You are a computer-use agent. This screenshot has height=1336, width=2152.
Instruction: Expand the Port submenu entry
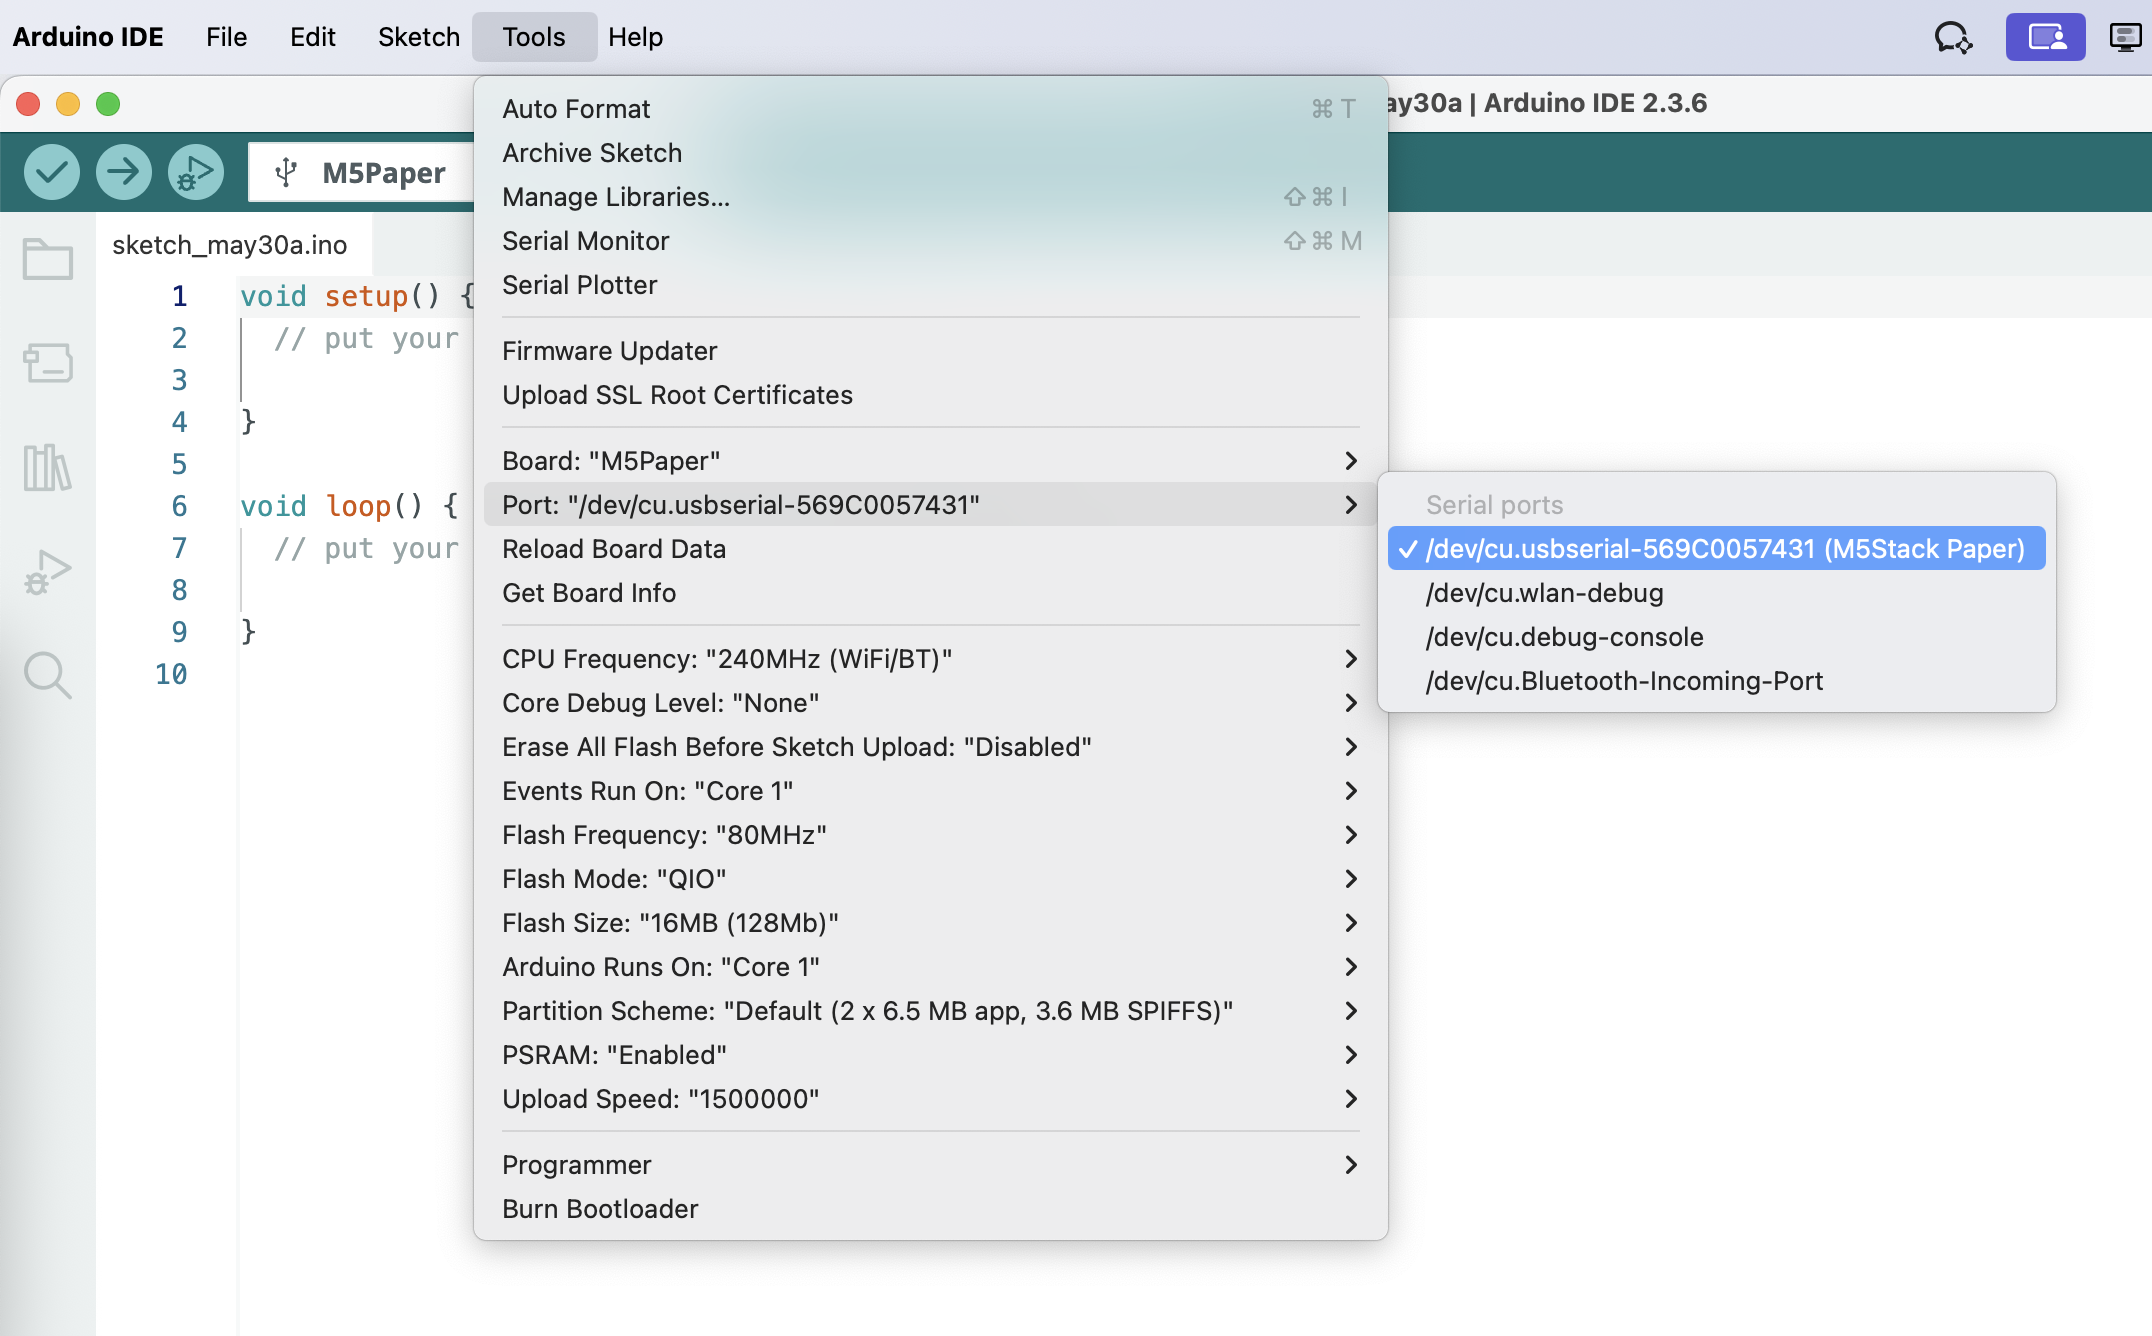[x=930, y=504]
